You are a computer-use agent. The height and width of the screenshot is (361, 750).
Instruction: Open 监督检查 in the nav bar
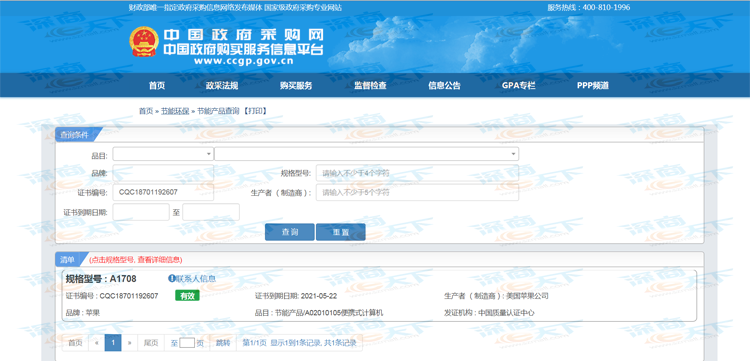(370, 86)
